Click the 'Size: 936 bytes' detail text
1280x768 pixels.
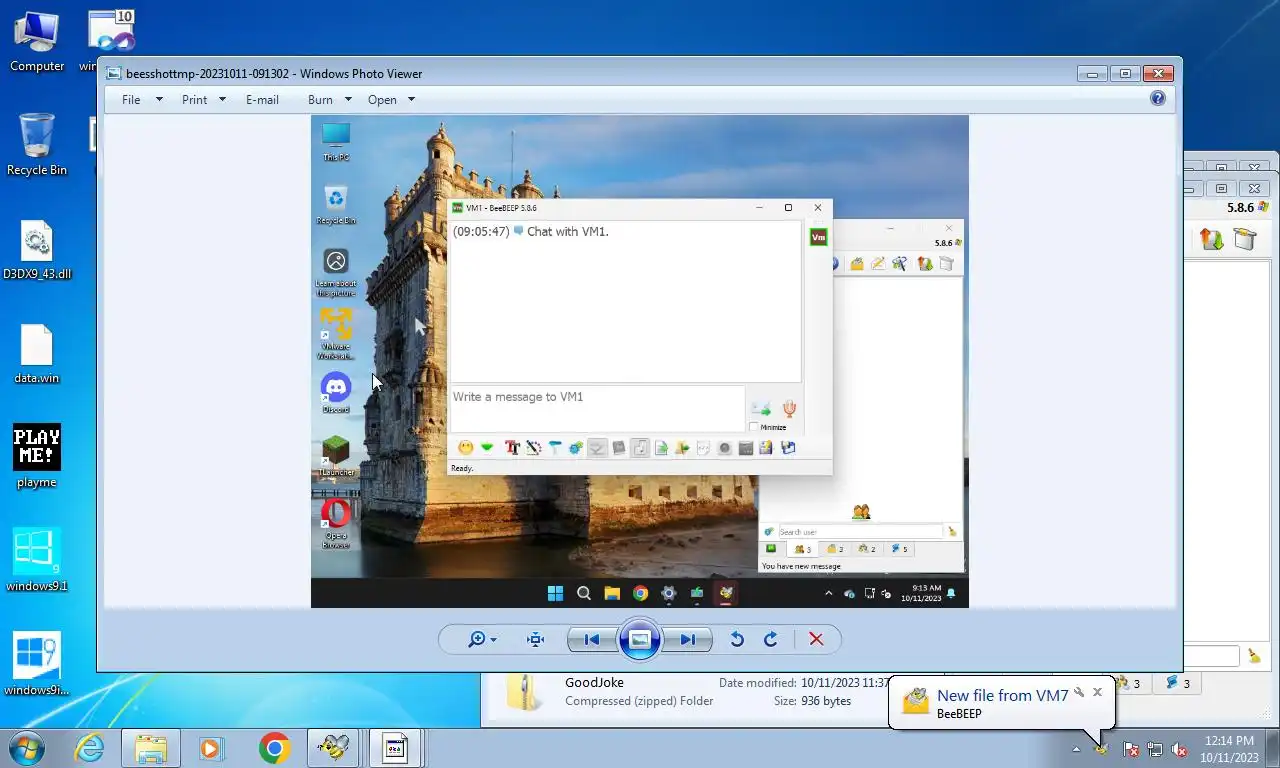[812, 701]
